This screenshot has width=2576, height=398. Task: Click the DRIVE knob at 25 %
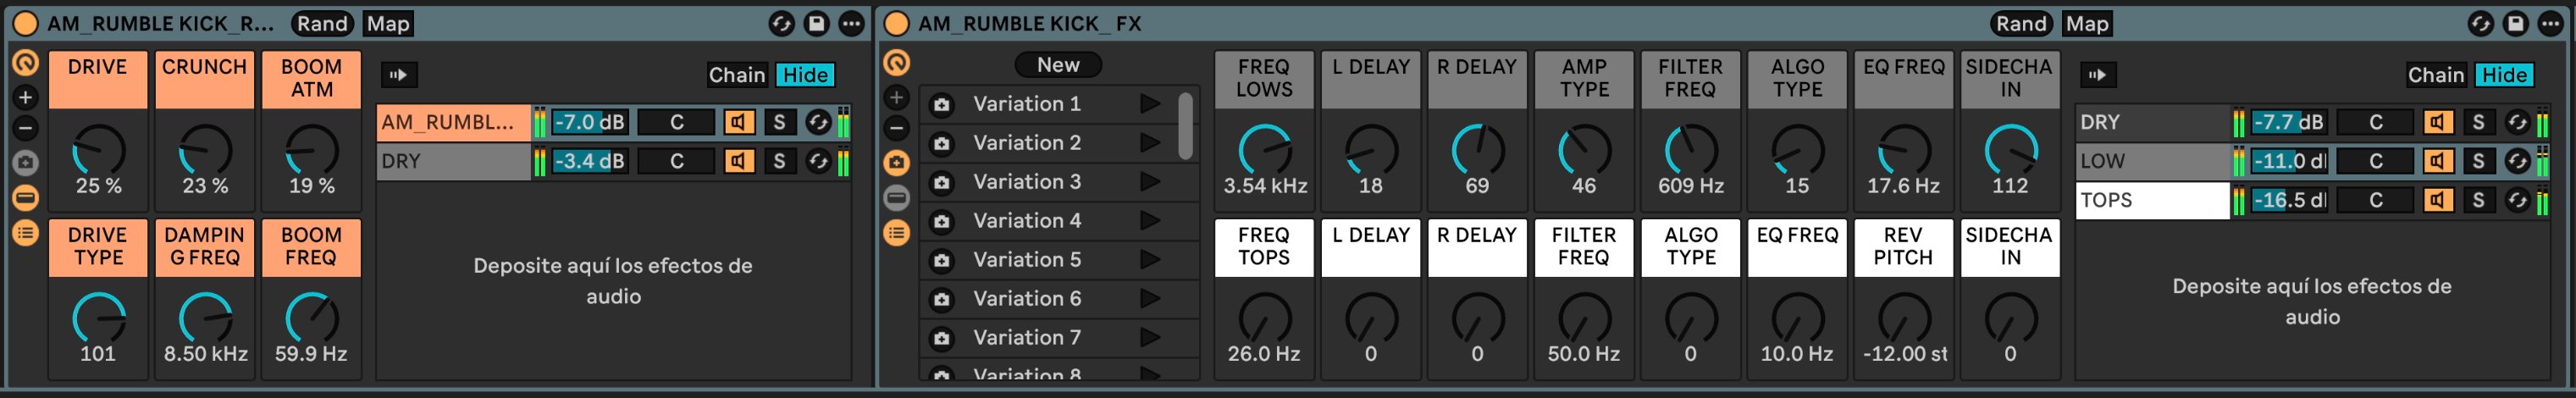click(x=98, y=151)
